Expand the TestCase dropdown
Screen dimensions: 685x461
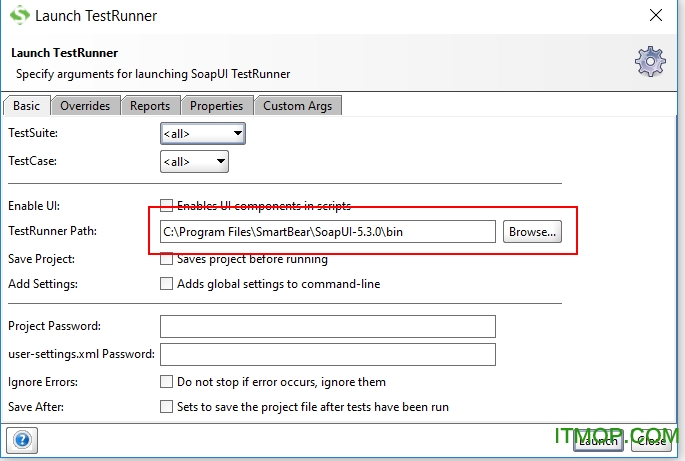point(194,162)
